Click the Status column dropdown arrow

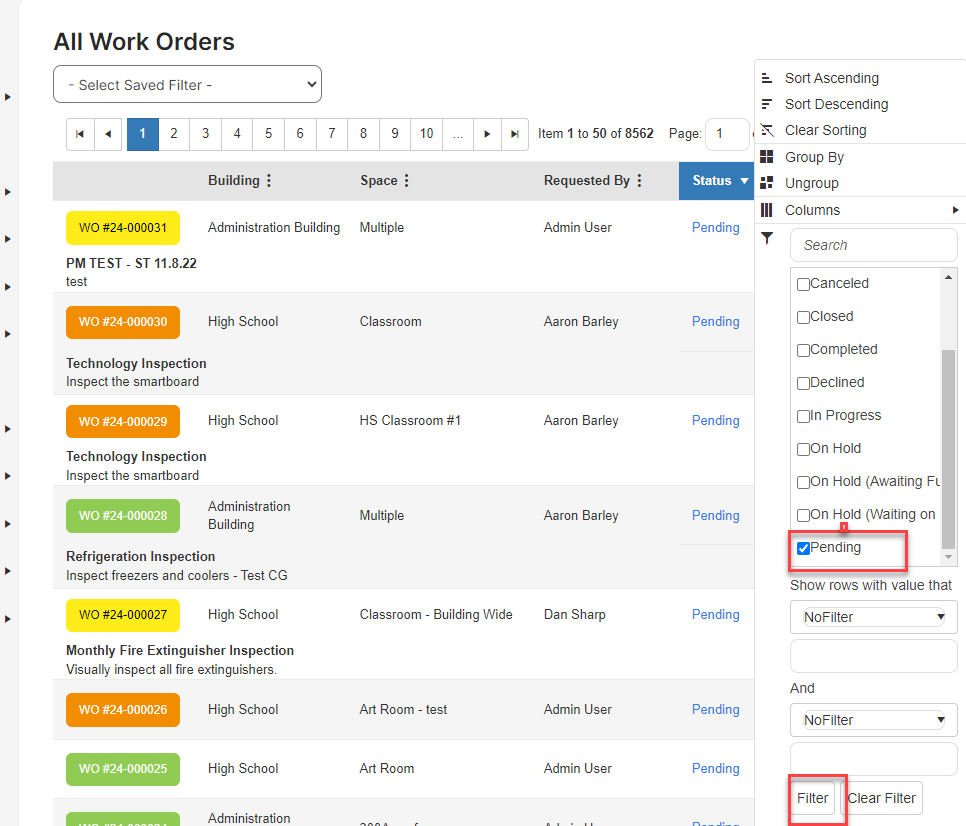(744, 181)
